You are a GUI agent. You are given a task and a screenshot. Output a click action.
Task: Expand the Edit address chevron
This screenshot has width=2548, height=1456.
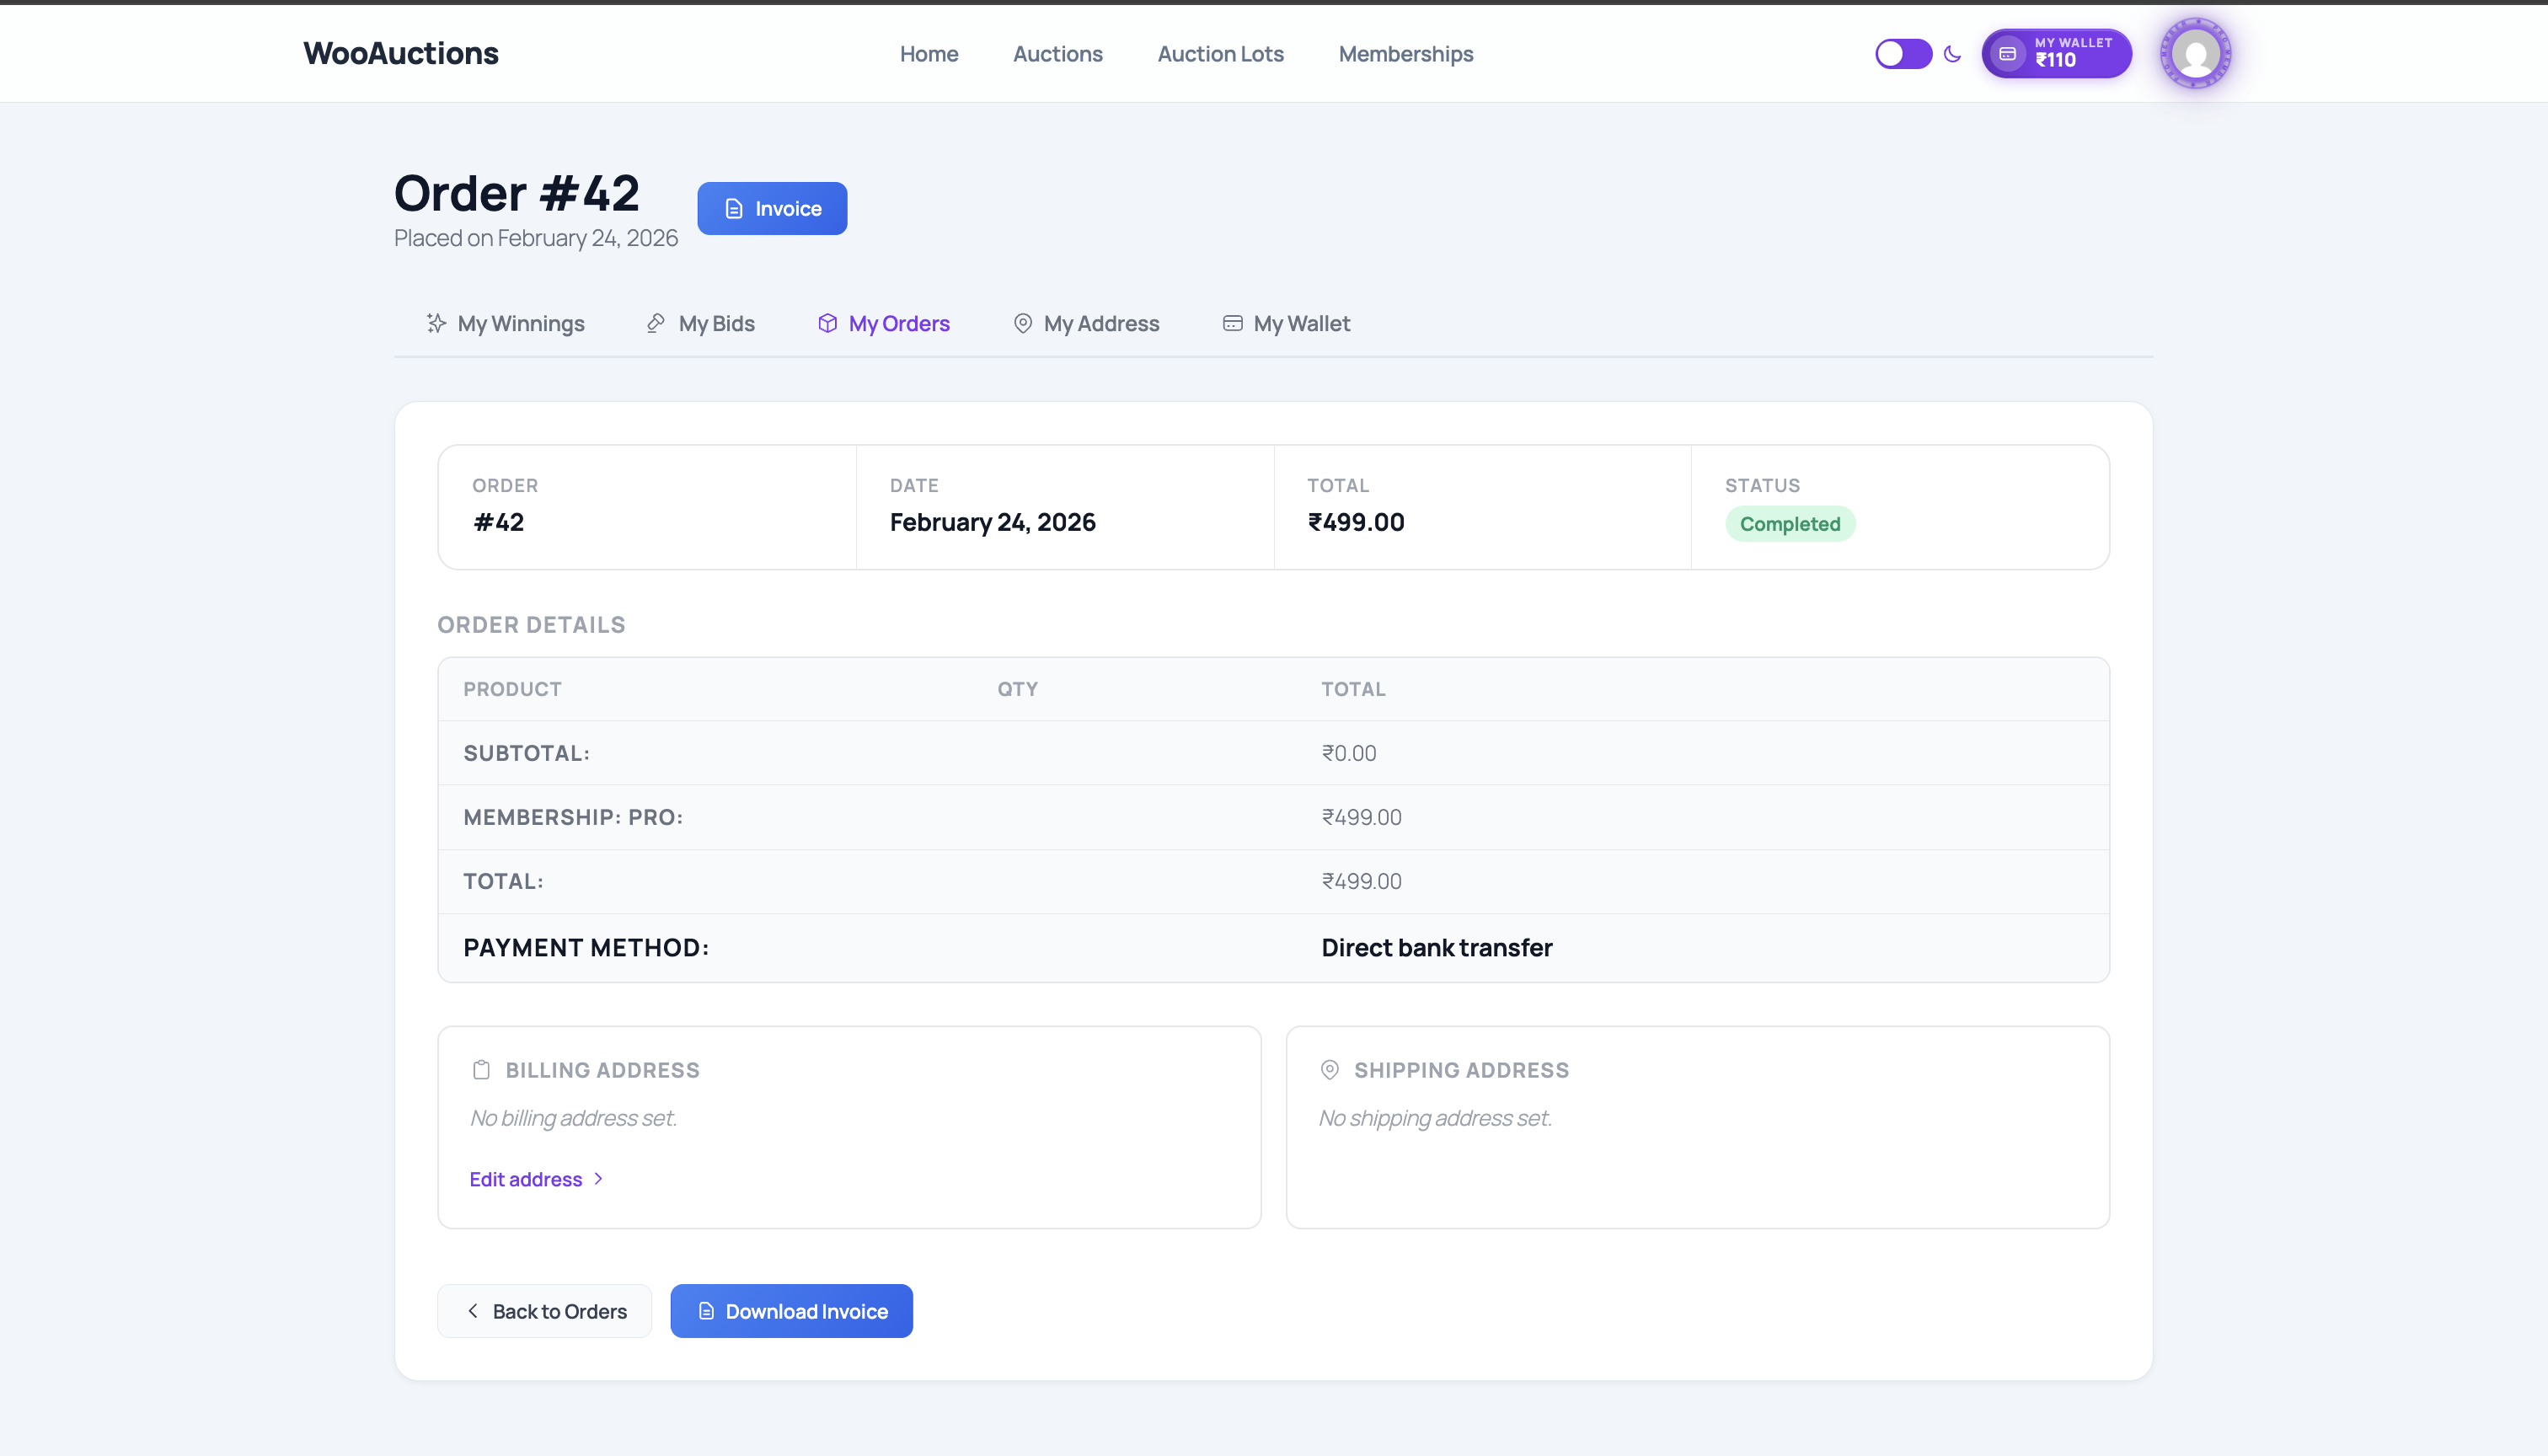(x=597, y=1179)
